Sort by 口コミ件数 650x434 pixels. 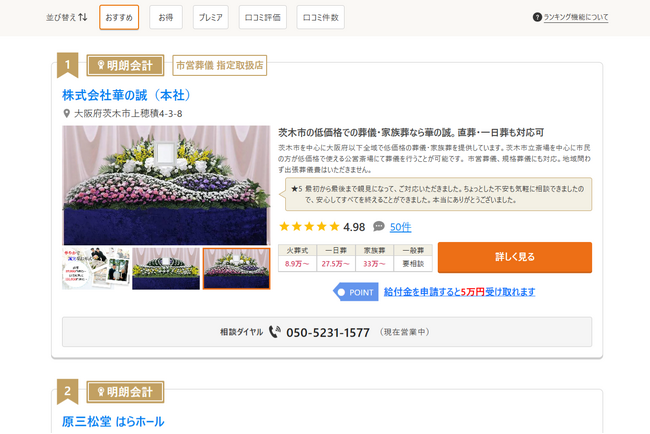click(320, 17)
